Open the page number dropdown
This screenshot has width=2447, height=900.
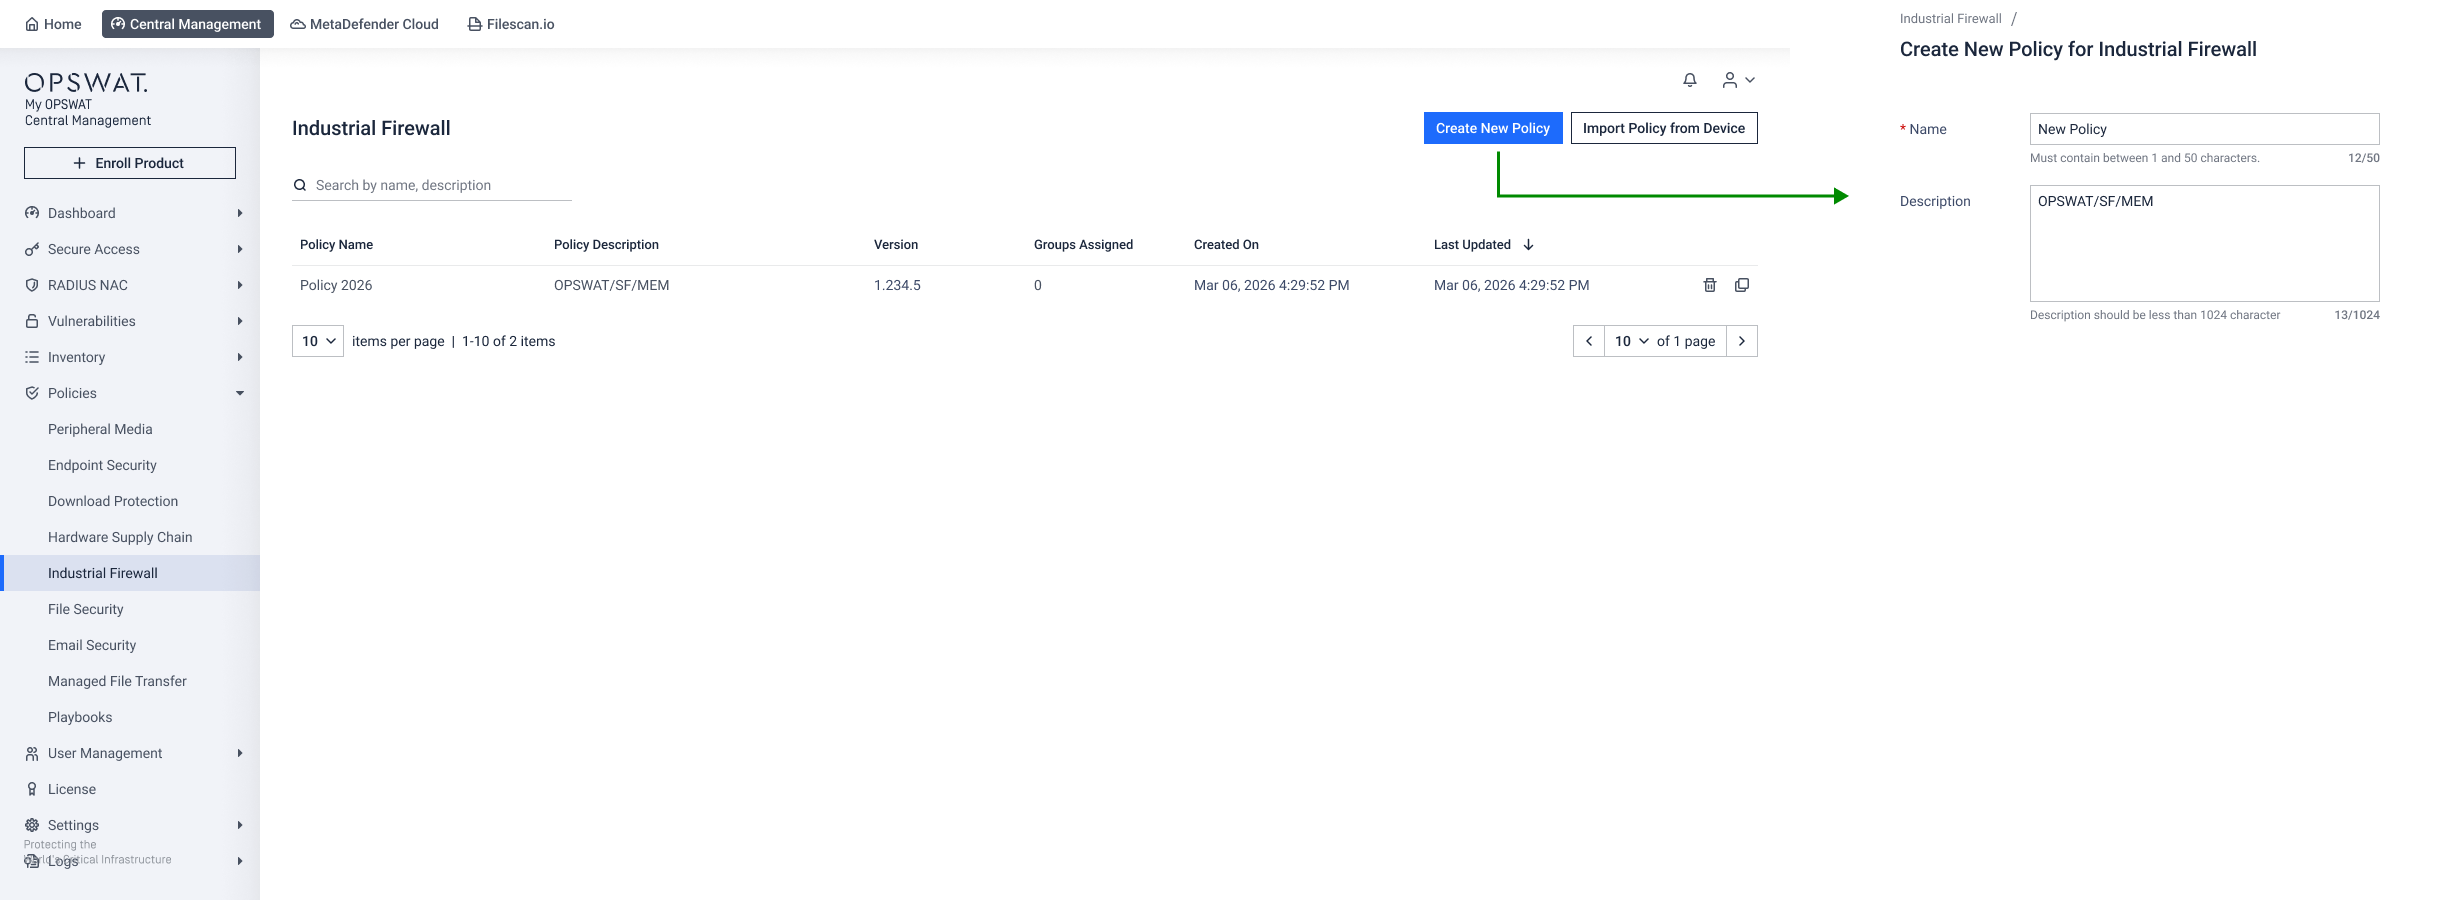tap(1631, 341)
